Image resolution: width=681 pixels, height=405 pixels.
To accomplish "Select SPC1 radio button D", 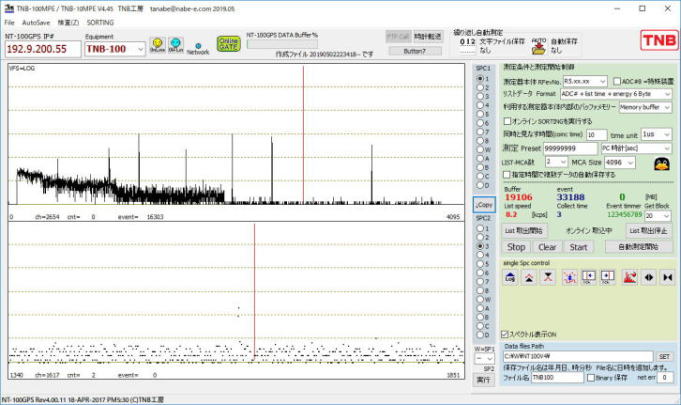I will click(480, 185).
